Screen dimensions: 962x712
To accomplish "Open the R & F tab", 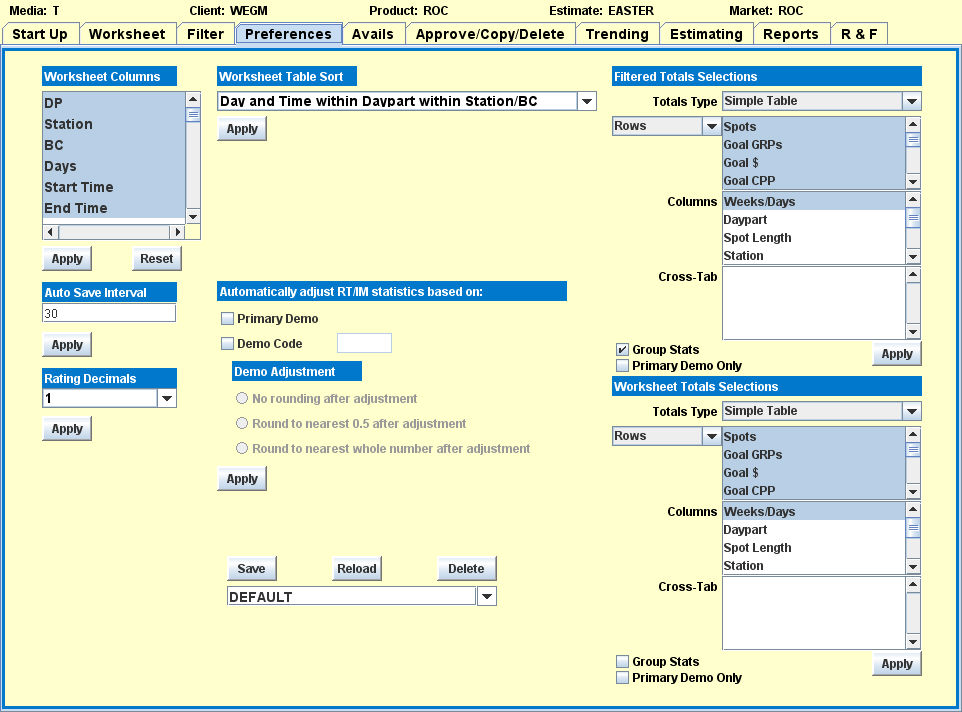I will (x=859, y=34).
